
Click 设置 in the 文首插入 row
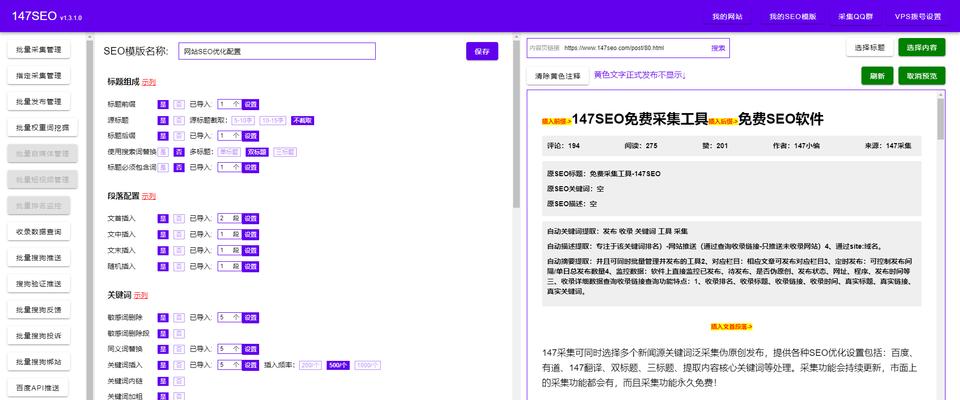click(x=250, y=218)
